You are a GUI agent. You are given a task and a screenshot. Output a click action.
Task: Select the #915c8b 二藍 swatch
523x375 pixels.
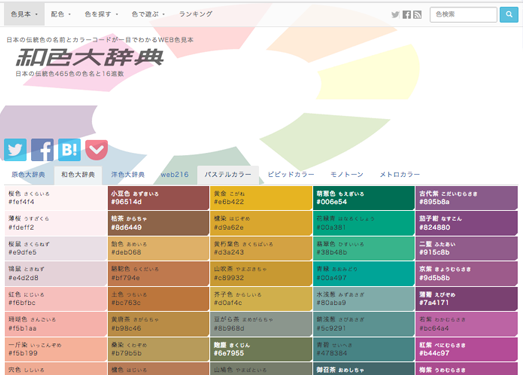pos(467,249)
